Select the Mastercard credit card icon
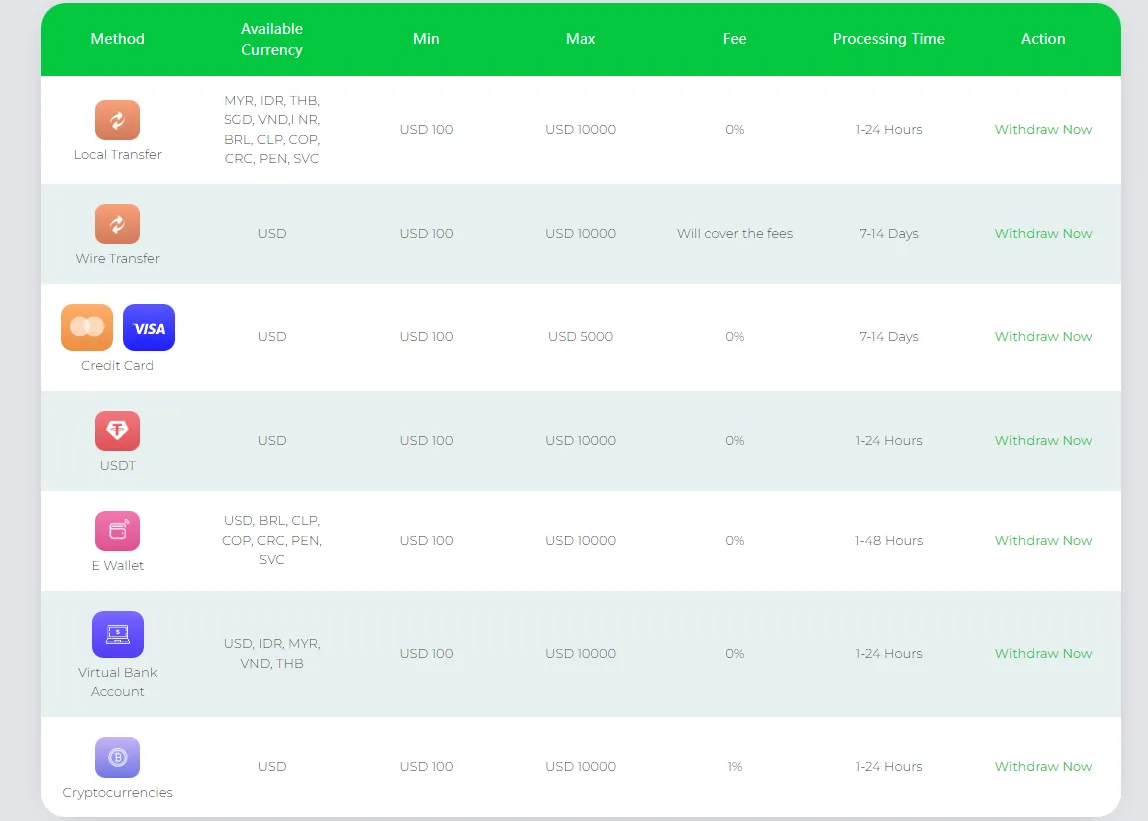This screenshot has width=1148, height=821. pyautogui.click(x=87, y=327)
